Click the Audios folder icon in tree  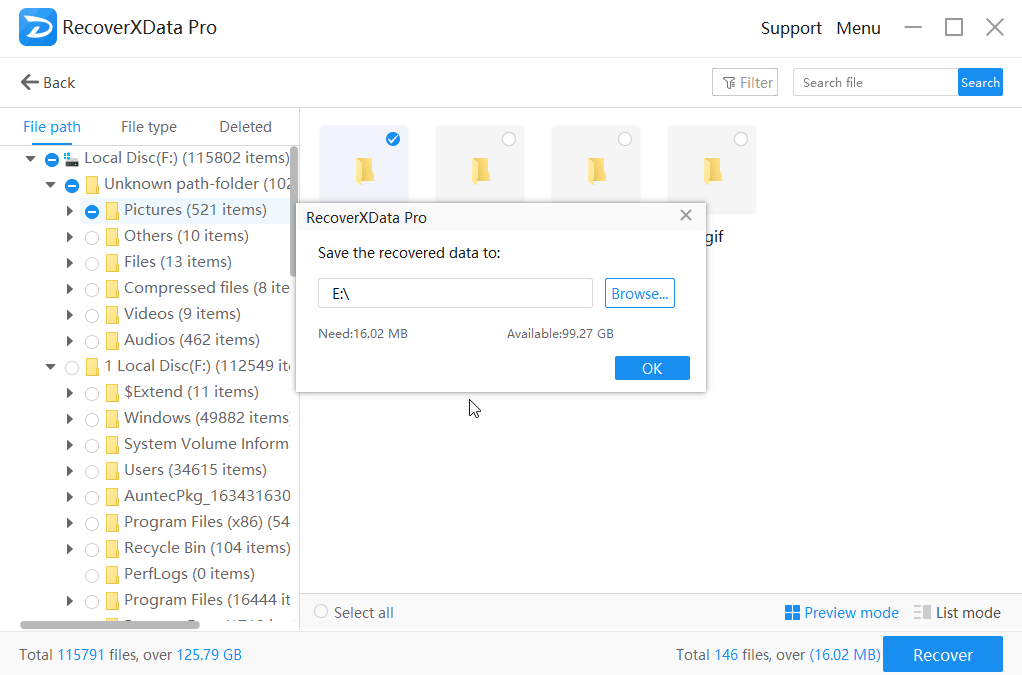112,341
